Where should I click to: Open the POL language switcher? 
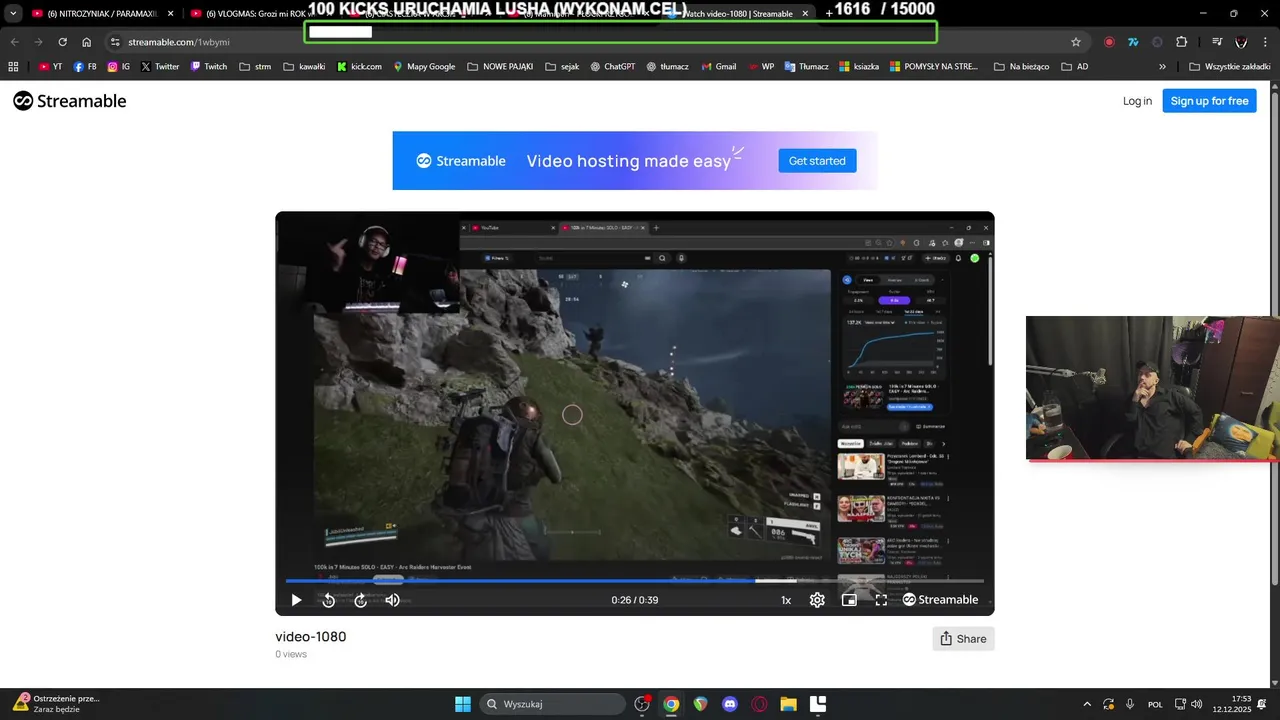tap(1155, 704)
